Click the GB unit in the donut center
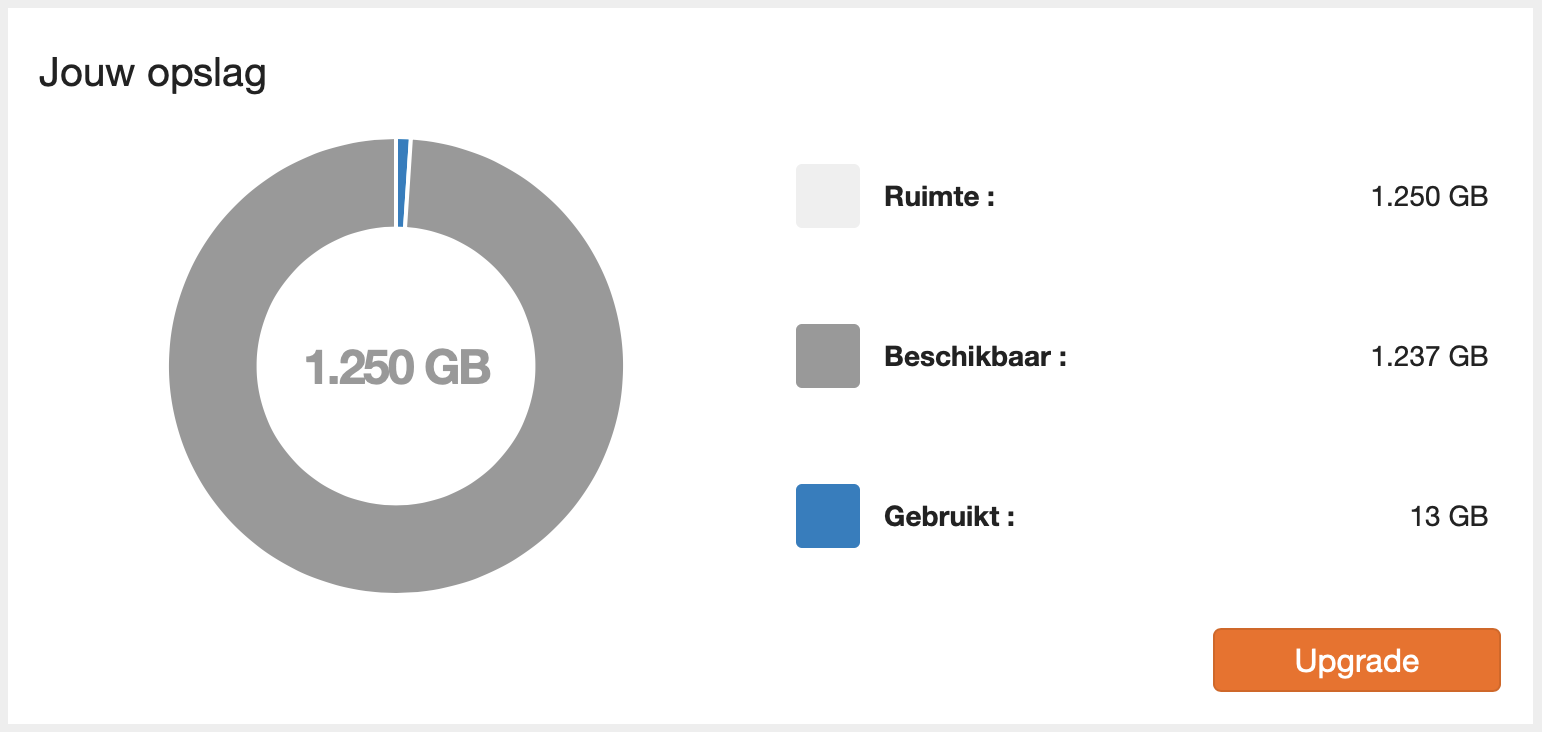Screen dimensions: 1542x732 pos(458,367)
